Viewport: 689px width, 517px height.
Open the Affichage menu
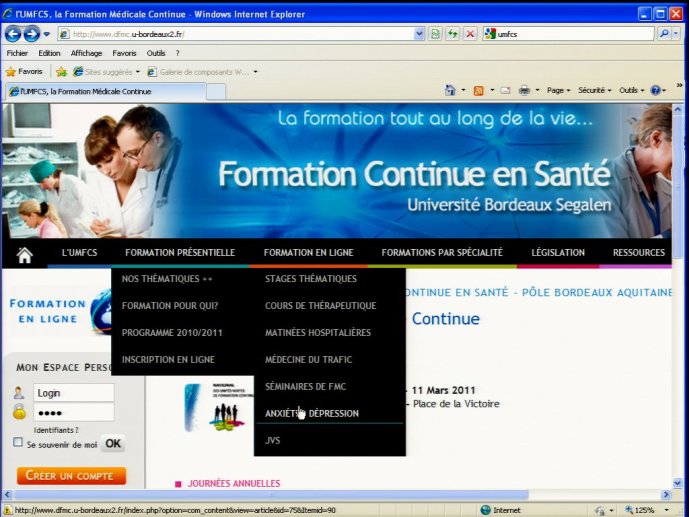pyautogui.click(x=87, y=53)
